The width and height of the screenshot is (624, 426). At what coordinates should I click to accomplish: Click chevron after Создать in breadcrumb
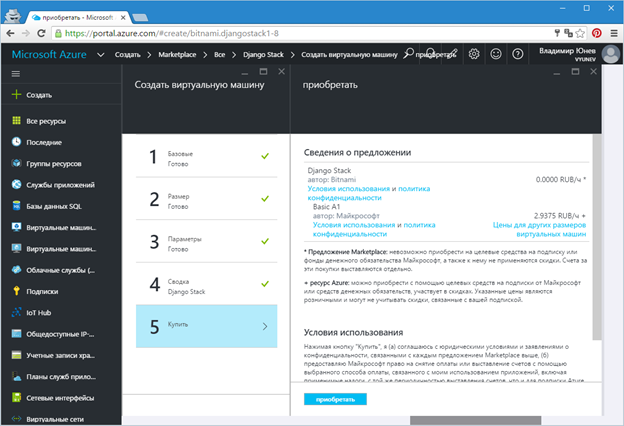pos(149,55)
